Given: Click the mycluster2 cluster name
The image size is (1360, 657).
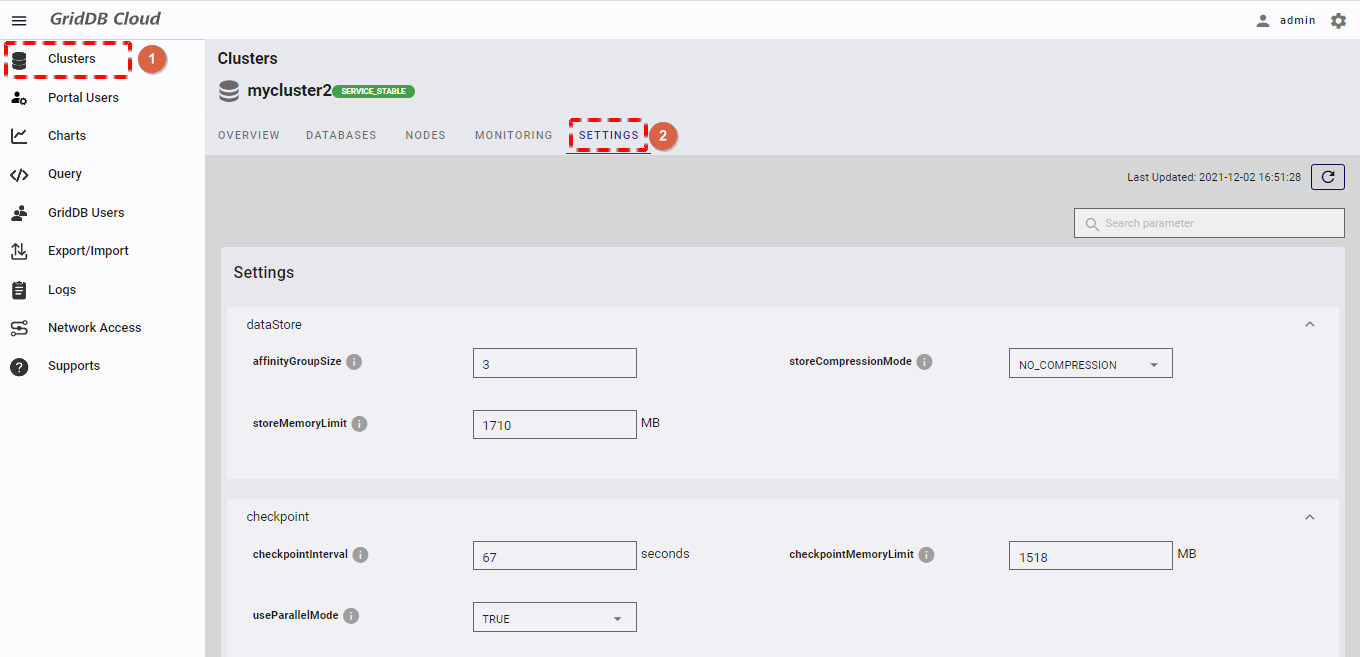Looking at the screenshot, I should click(289, 91).
